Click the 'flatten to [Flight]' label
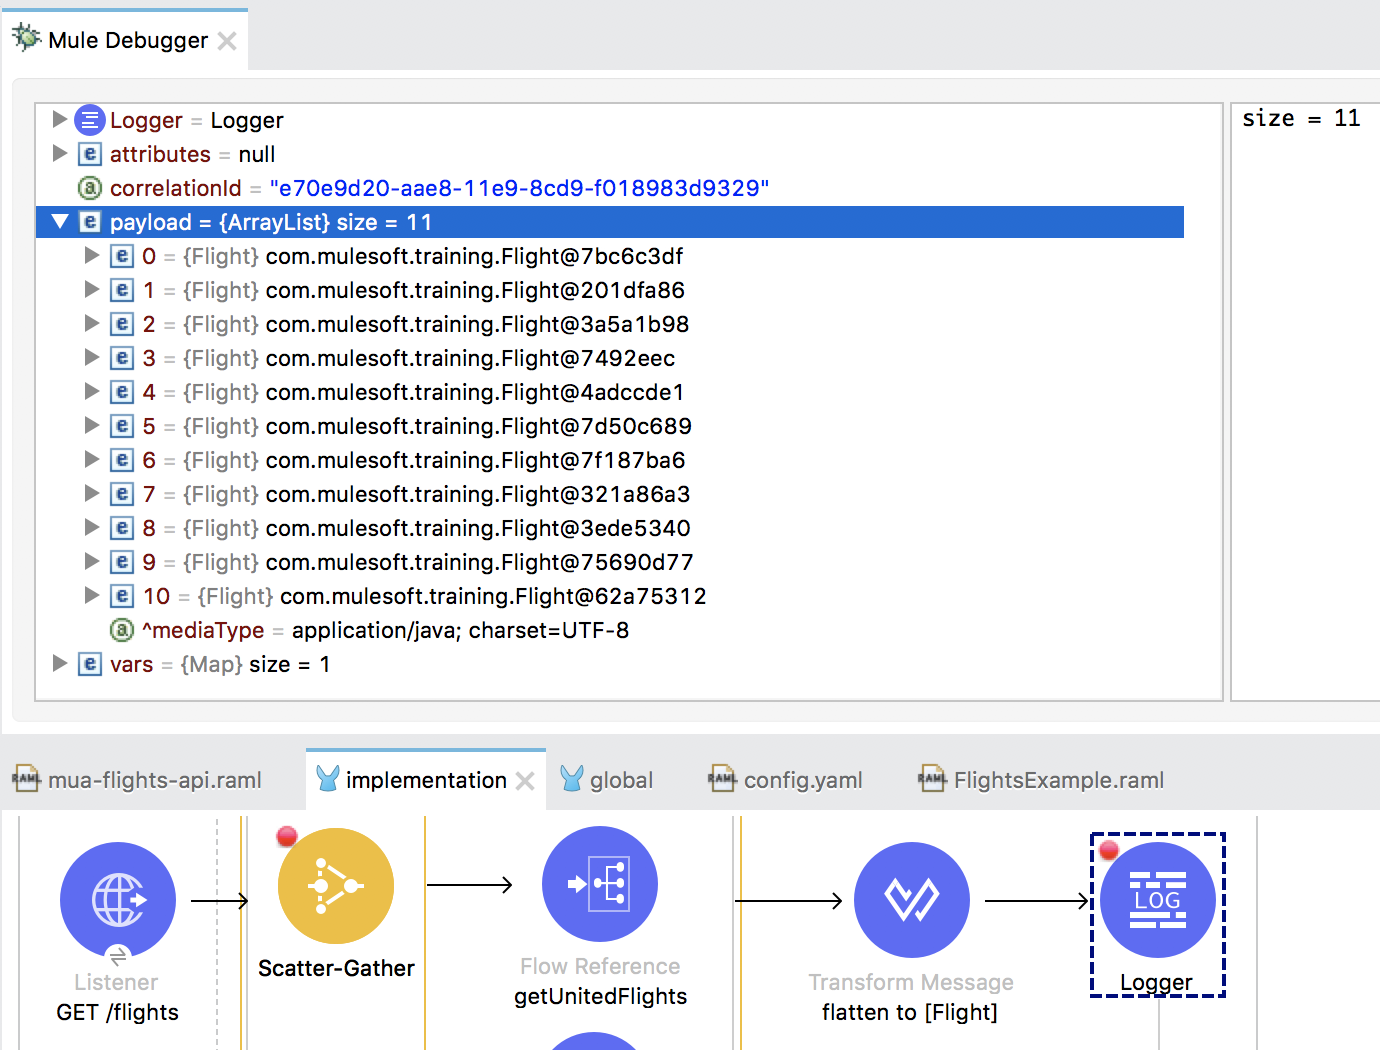 (x=910, y=1012)
